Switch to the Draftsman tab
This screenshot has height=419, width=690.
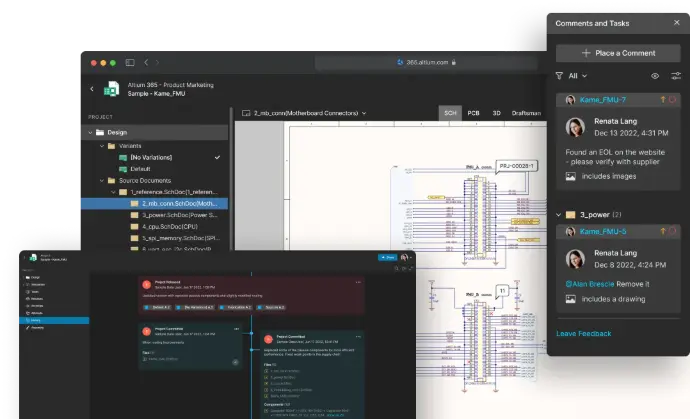click(526, 113)
